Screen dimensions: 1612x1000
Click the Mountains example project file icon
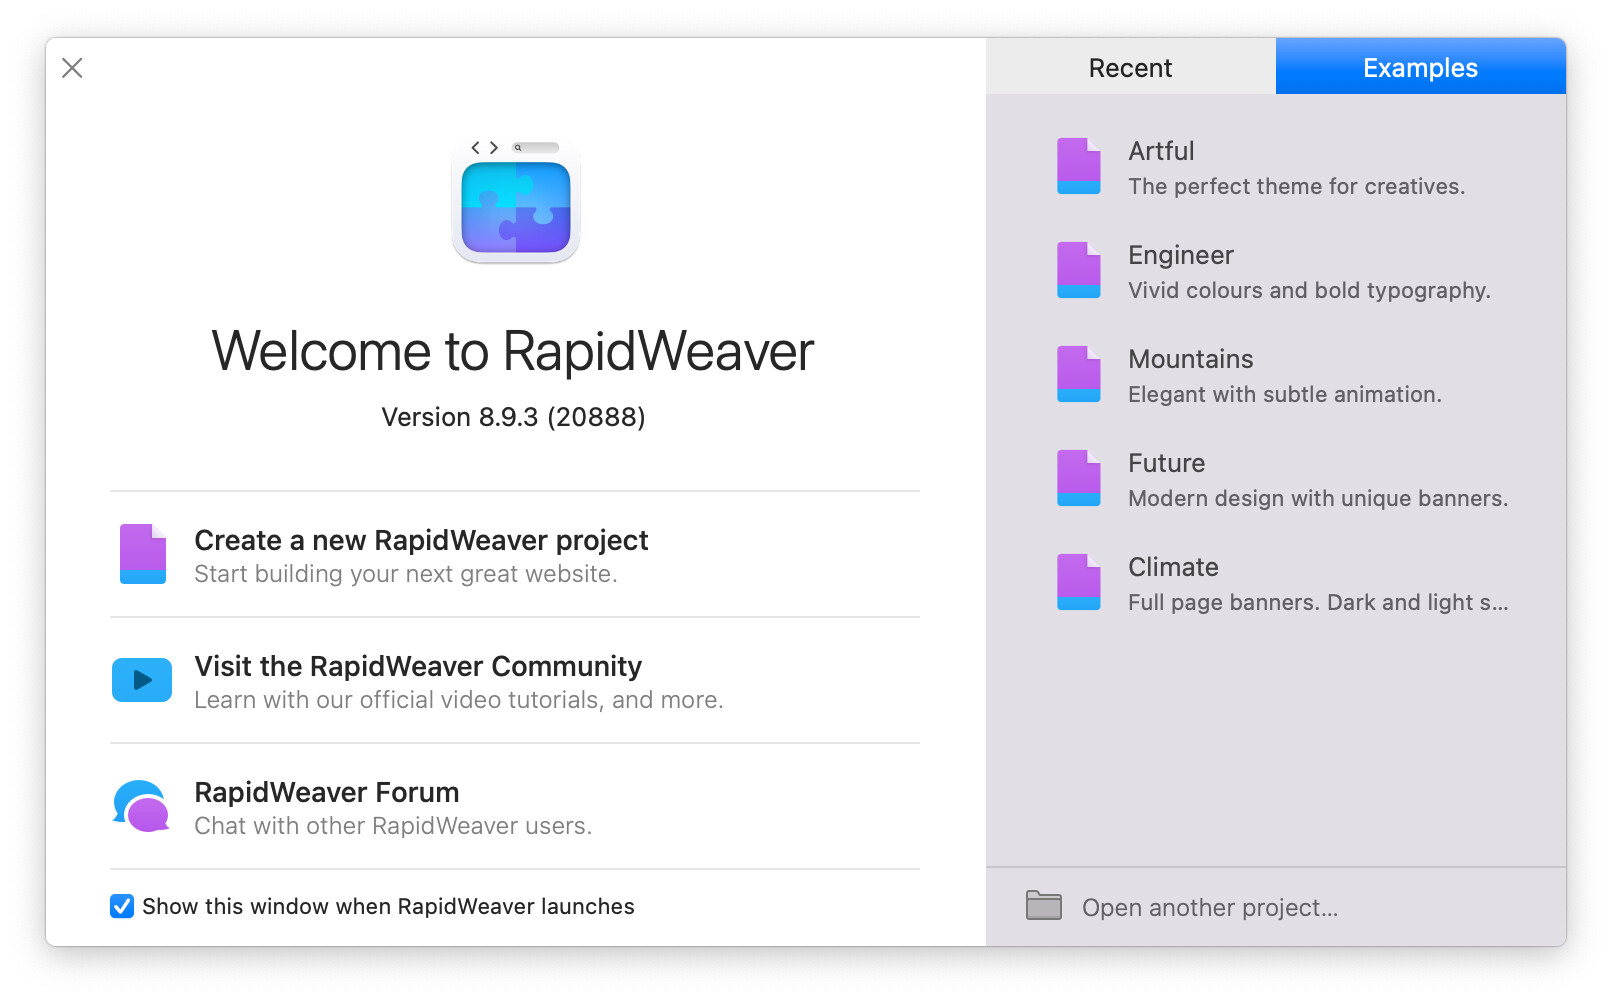point(1079,374)
